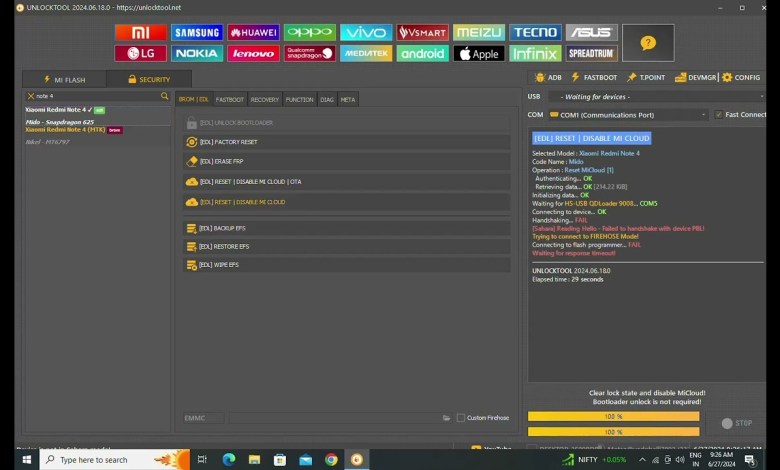Choose the MediaTek brand logo
Viewport: 780px width, 470px height.
coord(366,53)
